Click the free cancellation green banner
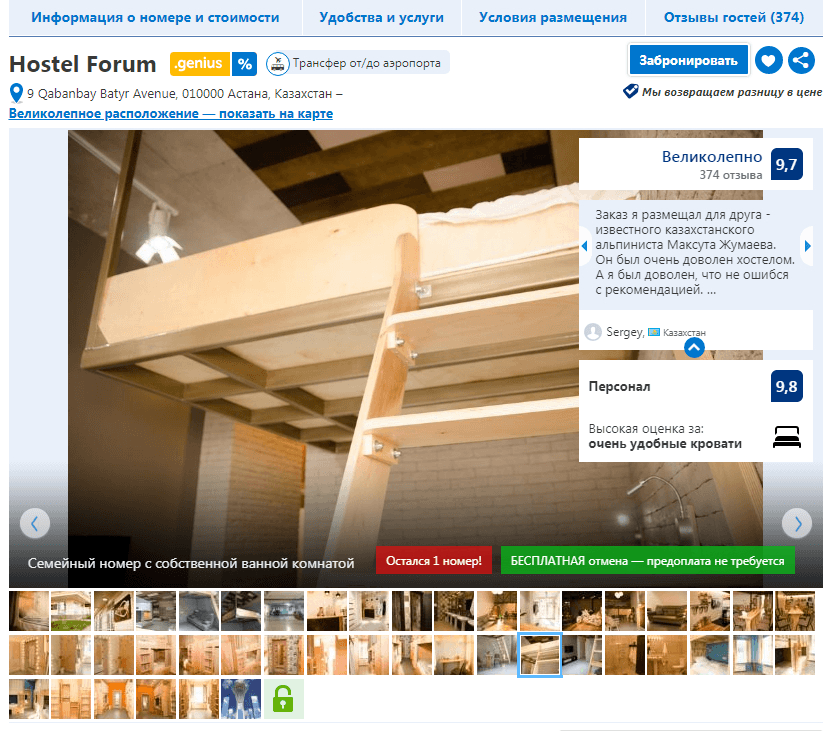The image size is (837, 731). pos(648,561)
